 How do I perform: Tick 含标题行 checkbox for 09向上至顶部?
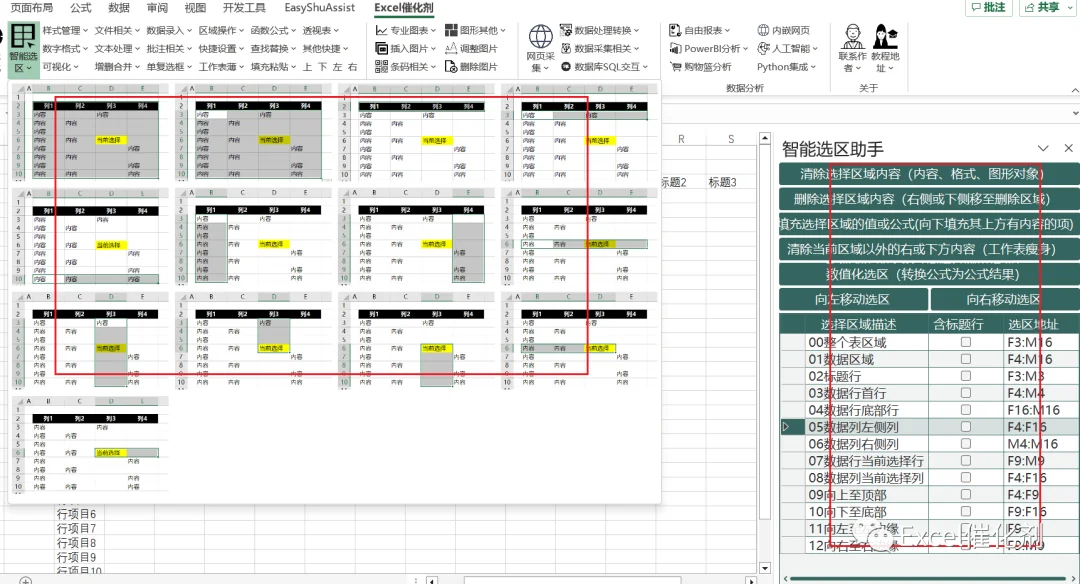coord(966,494)
